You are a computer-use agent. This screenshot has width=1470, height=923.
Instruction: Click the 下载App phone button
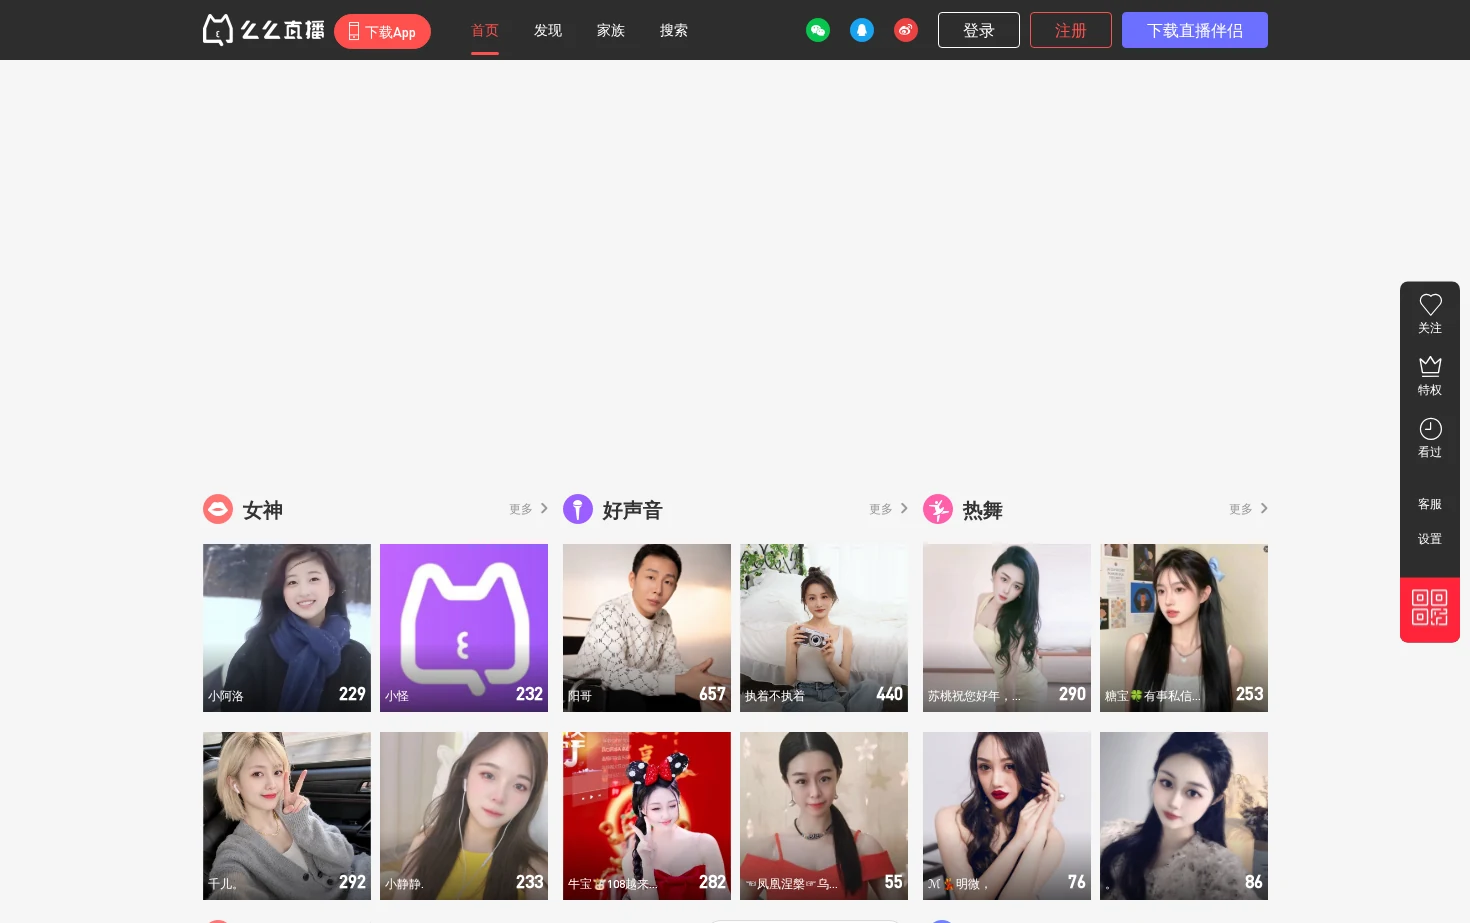pos(382,31)
